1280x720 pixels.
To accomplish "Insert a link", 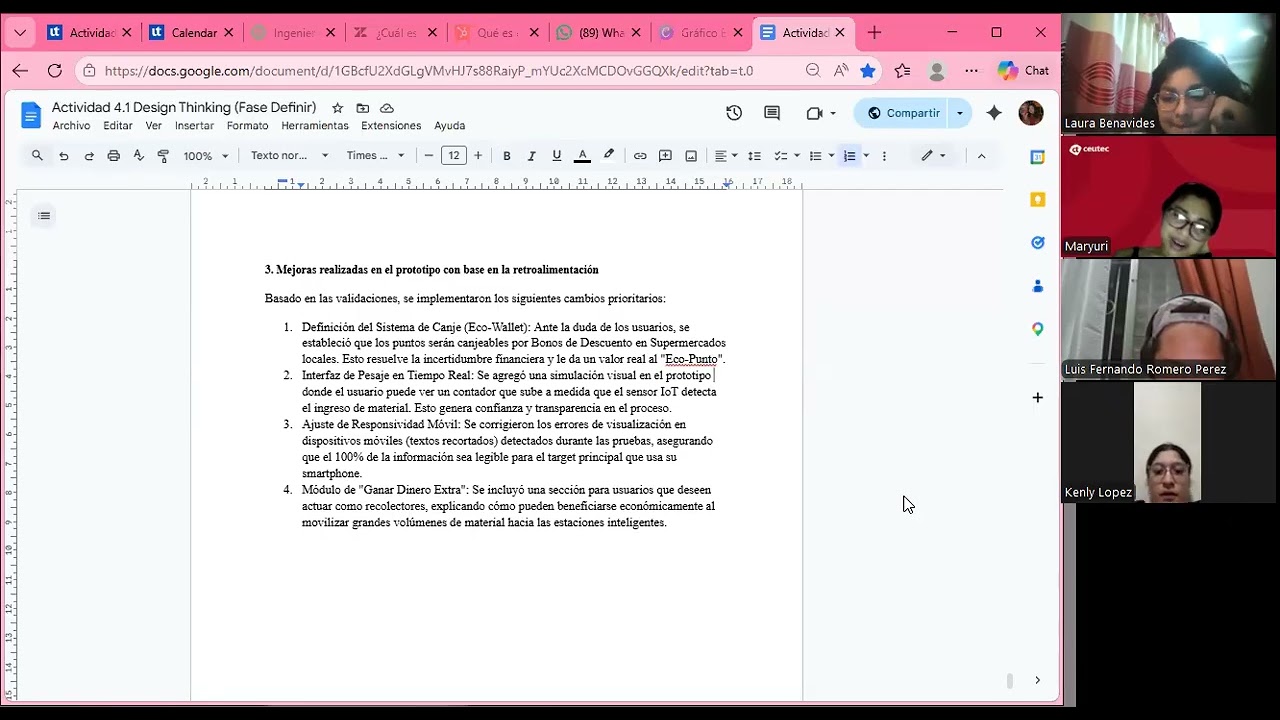I will [640, 156].
